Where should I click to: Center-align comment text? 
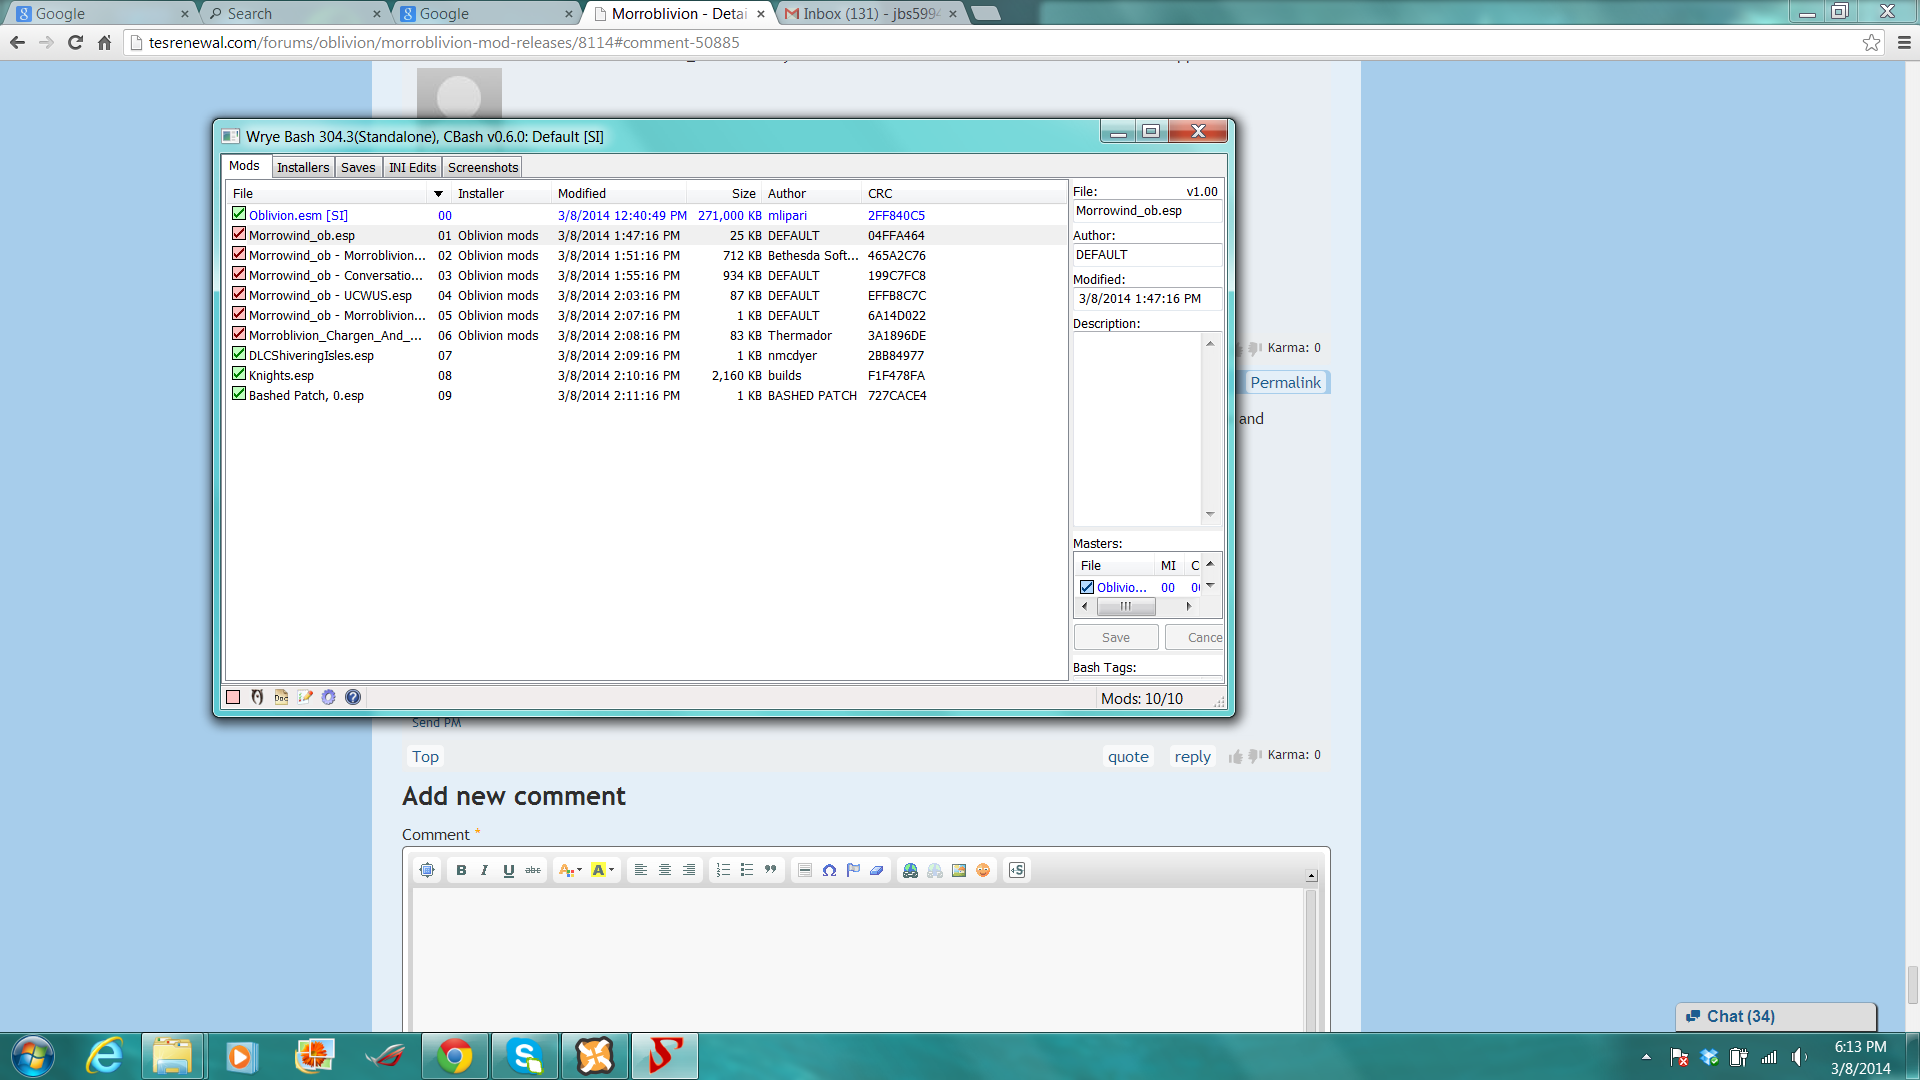click(x=665, y=870)
